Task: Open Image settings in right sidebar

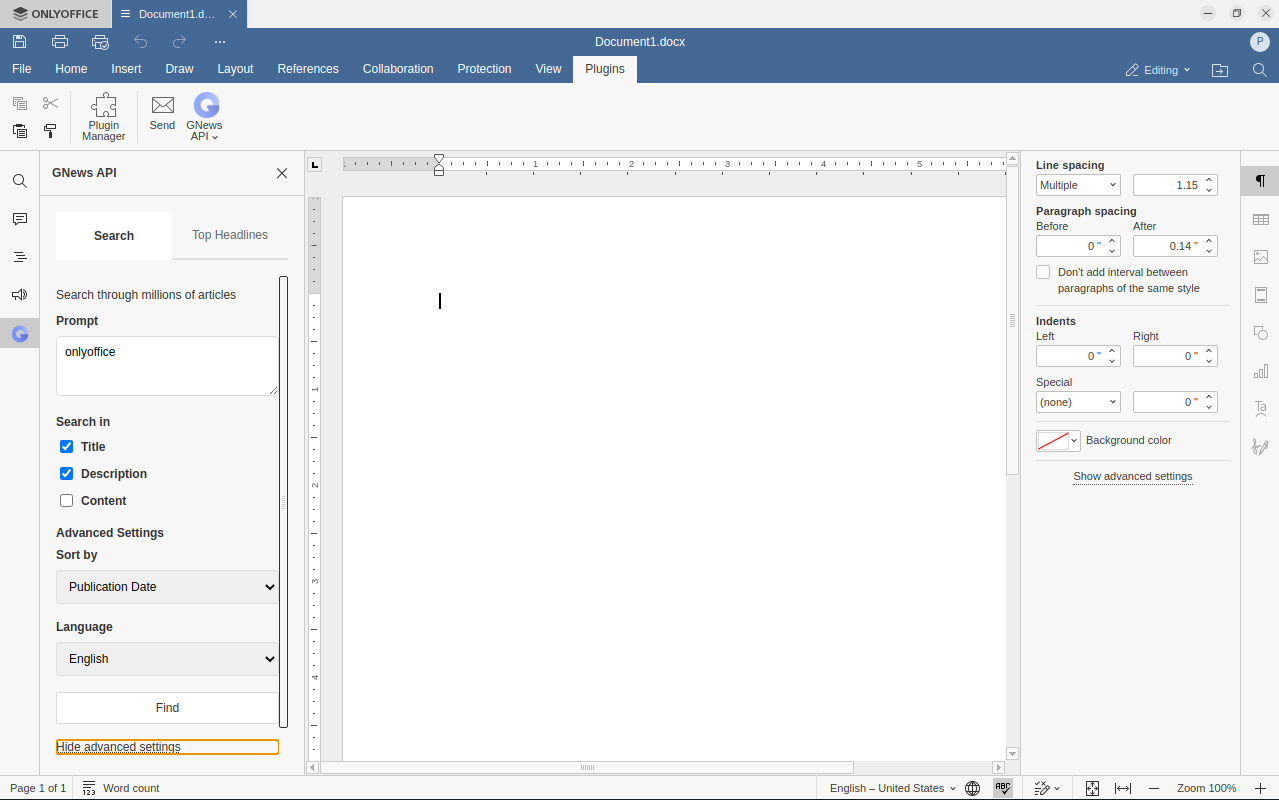Action: (x=1260, y=257)
